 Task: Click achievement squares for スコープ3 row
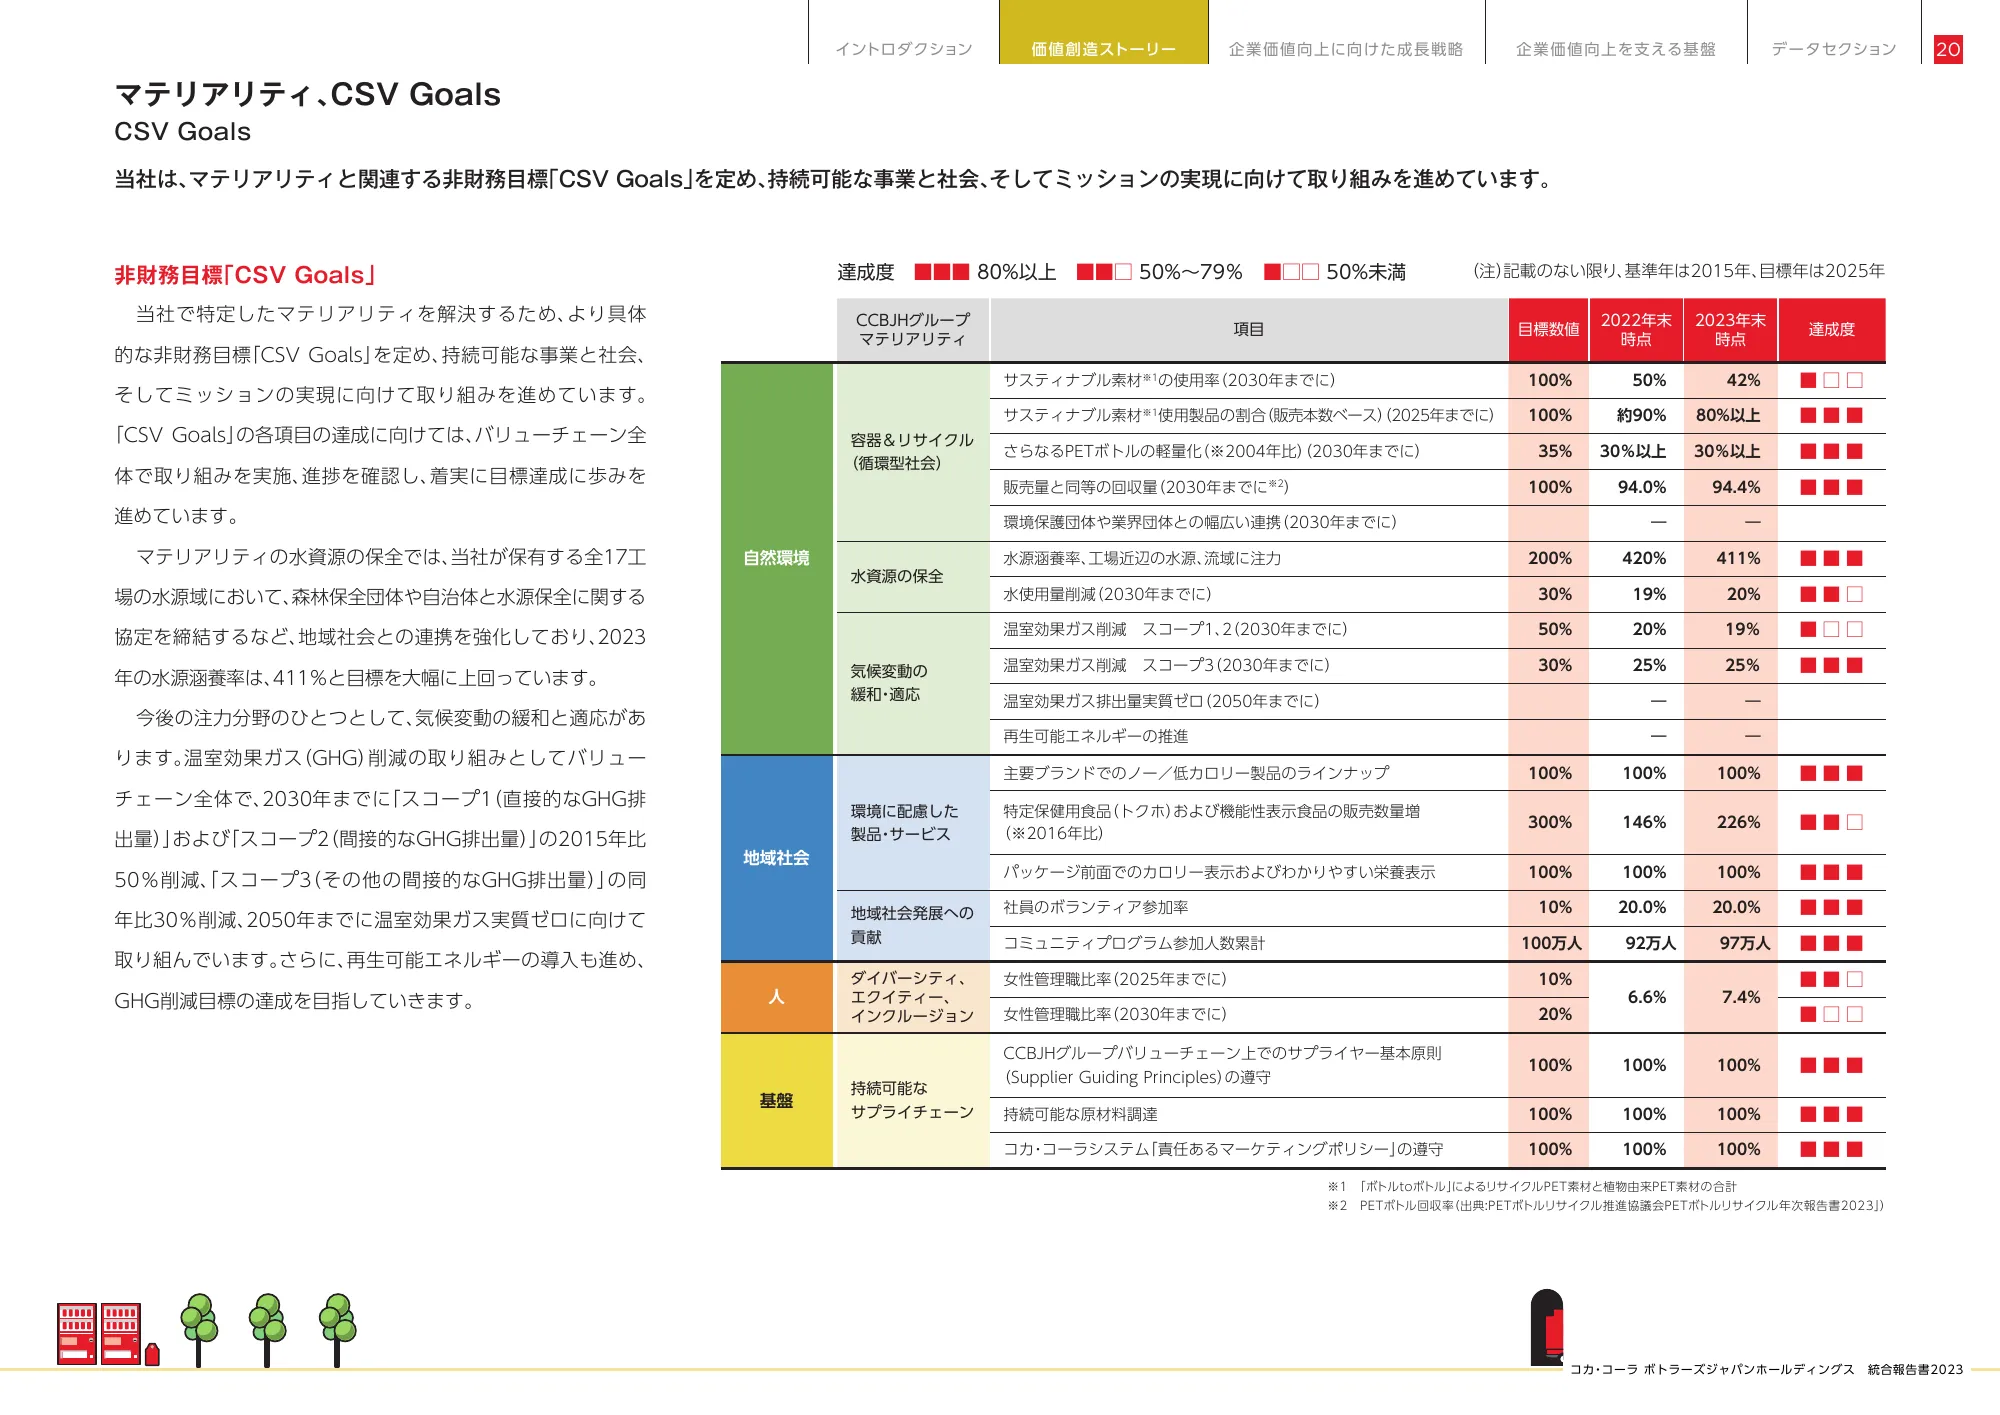pos(1832,665)
